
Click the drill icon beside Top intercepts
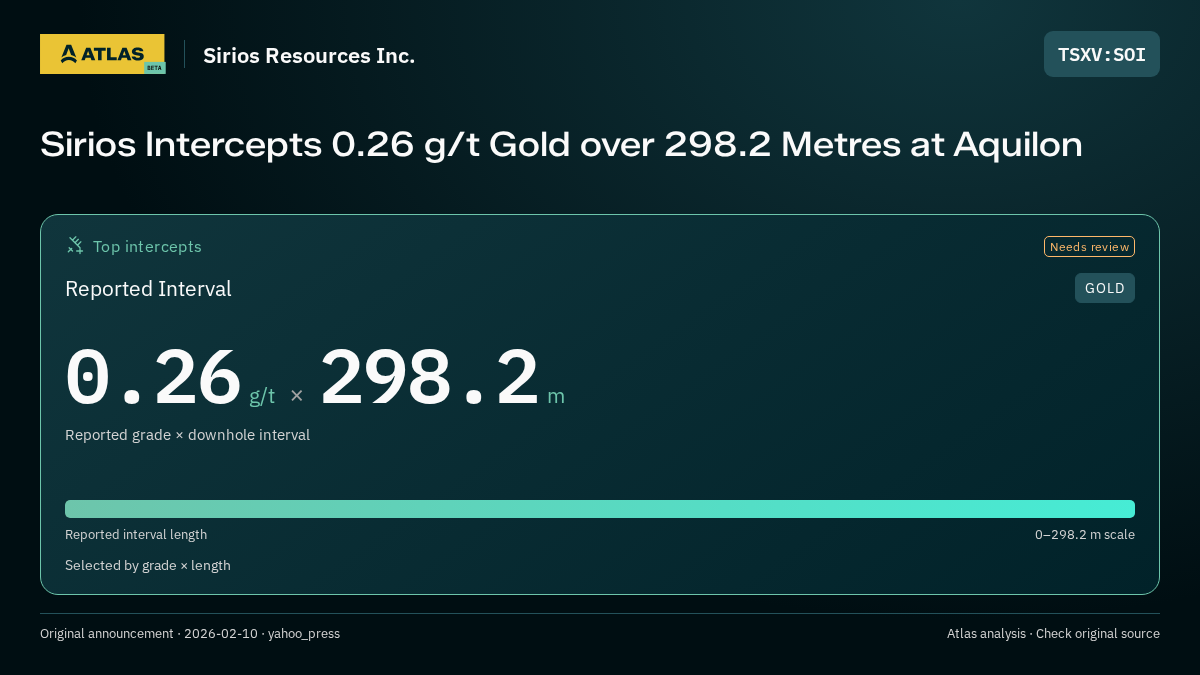pos(75,245)
